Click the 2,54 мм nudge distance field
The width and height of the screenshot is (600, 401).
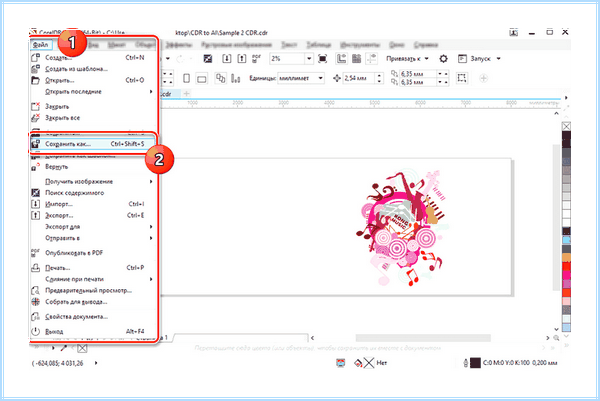click(359, 78)
